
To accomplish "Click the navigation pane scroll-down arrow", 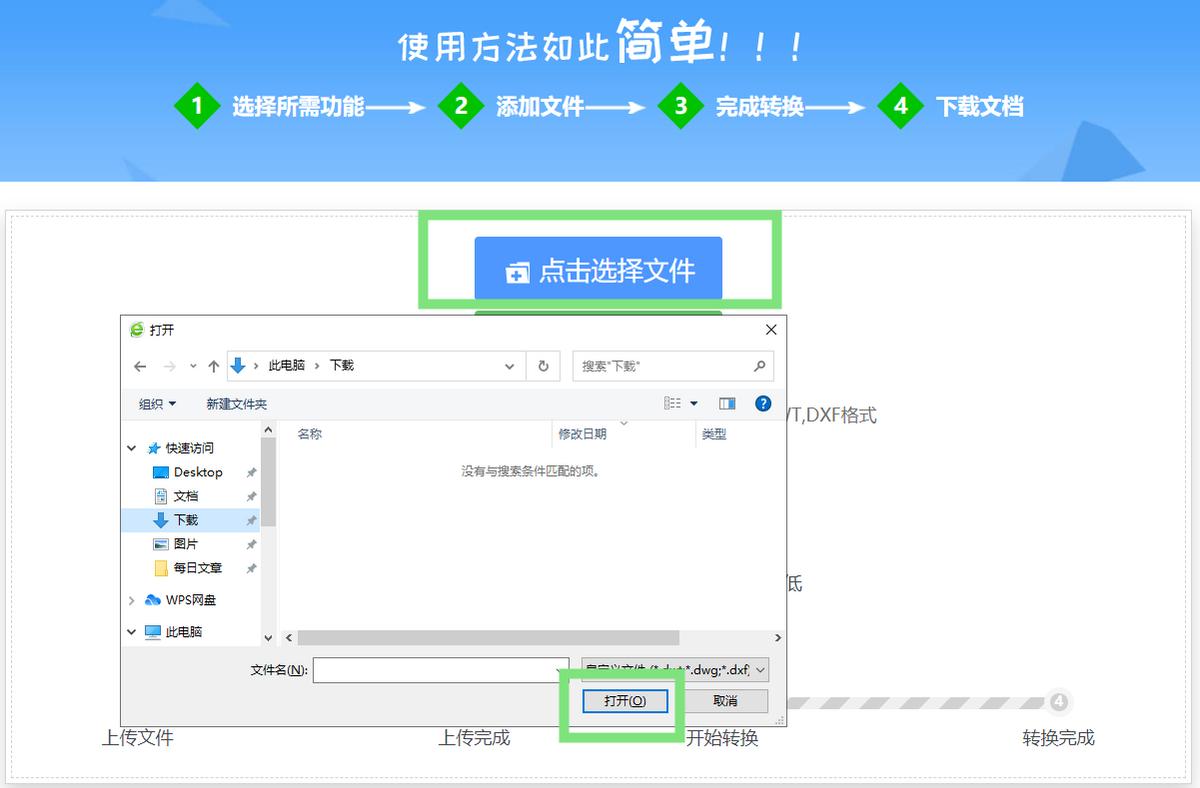I will [268, 637].
